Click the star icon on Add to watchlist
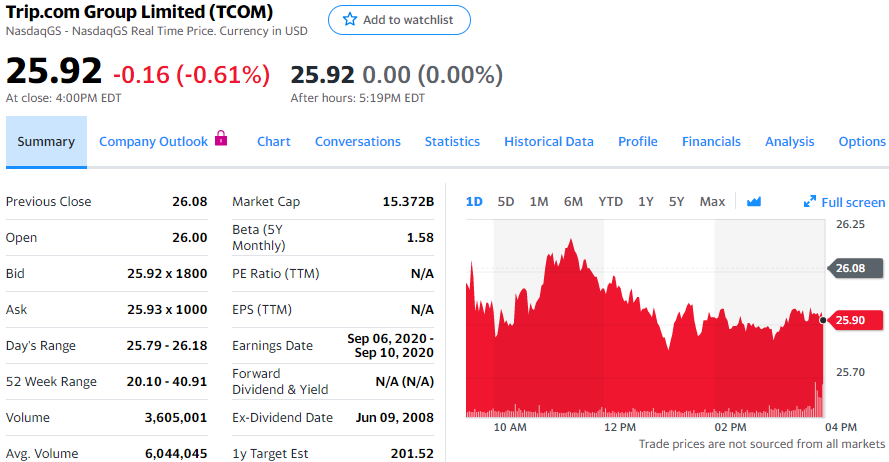This screenshot has width=889, height=462. pos(350,20)
